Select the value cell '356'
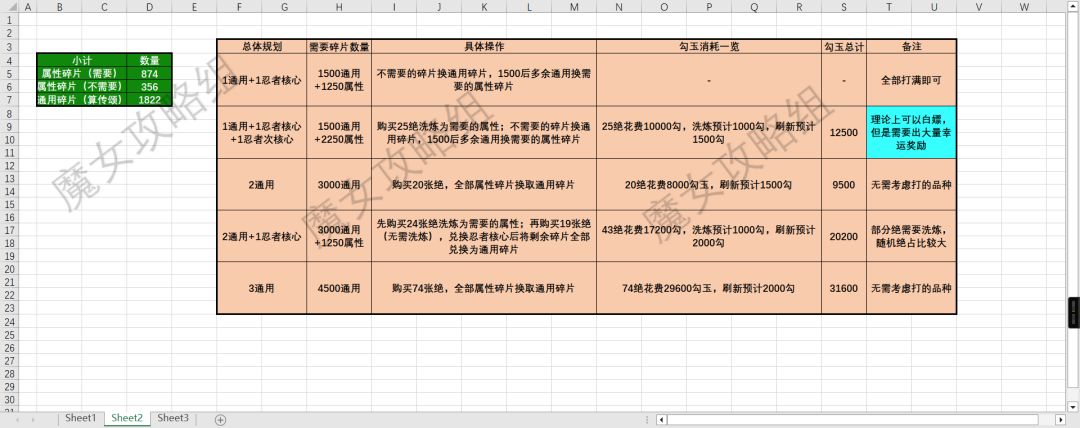Image resolution: width=1080 pixels, height=428 pixels. click(x=149, y=87)
